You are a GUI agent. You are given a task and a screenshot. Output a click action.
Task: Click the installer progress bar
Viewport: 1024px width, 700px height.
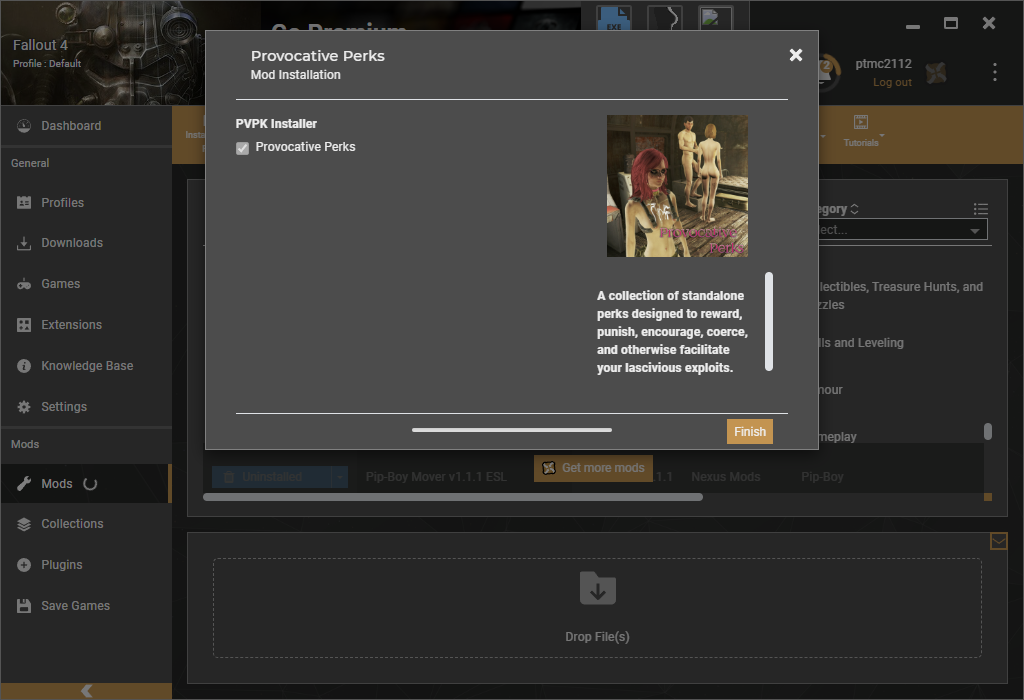tap(512, 430)
